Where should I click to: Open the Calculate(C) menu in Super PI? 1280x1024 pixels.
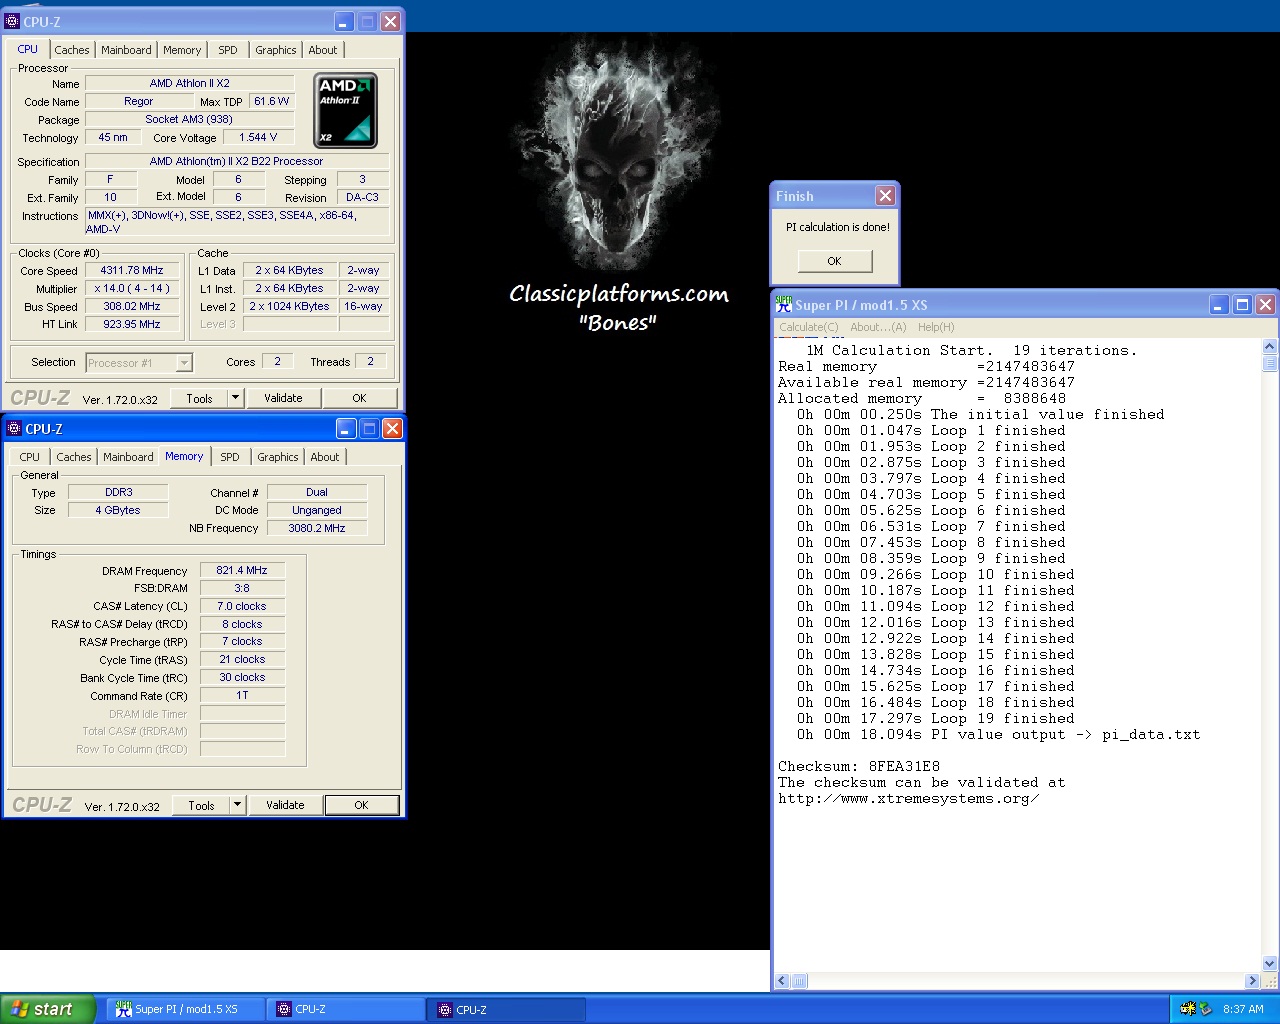(x=809, y=327)
